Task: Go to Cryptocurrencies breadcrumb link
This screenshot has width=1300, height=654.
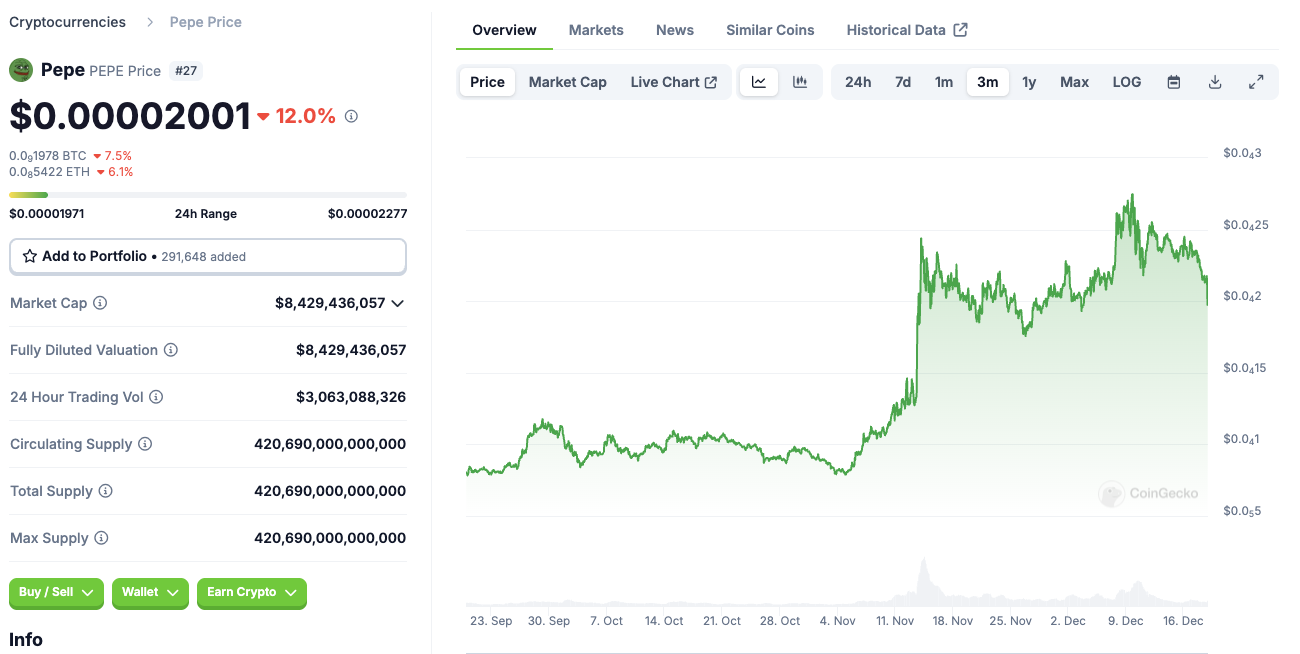Action: coord(67,22)
